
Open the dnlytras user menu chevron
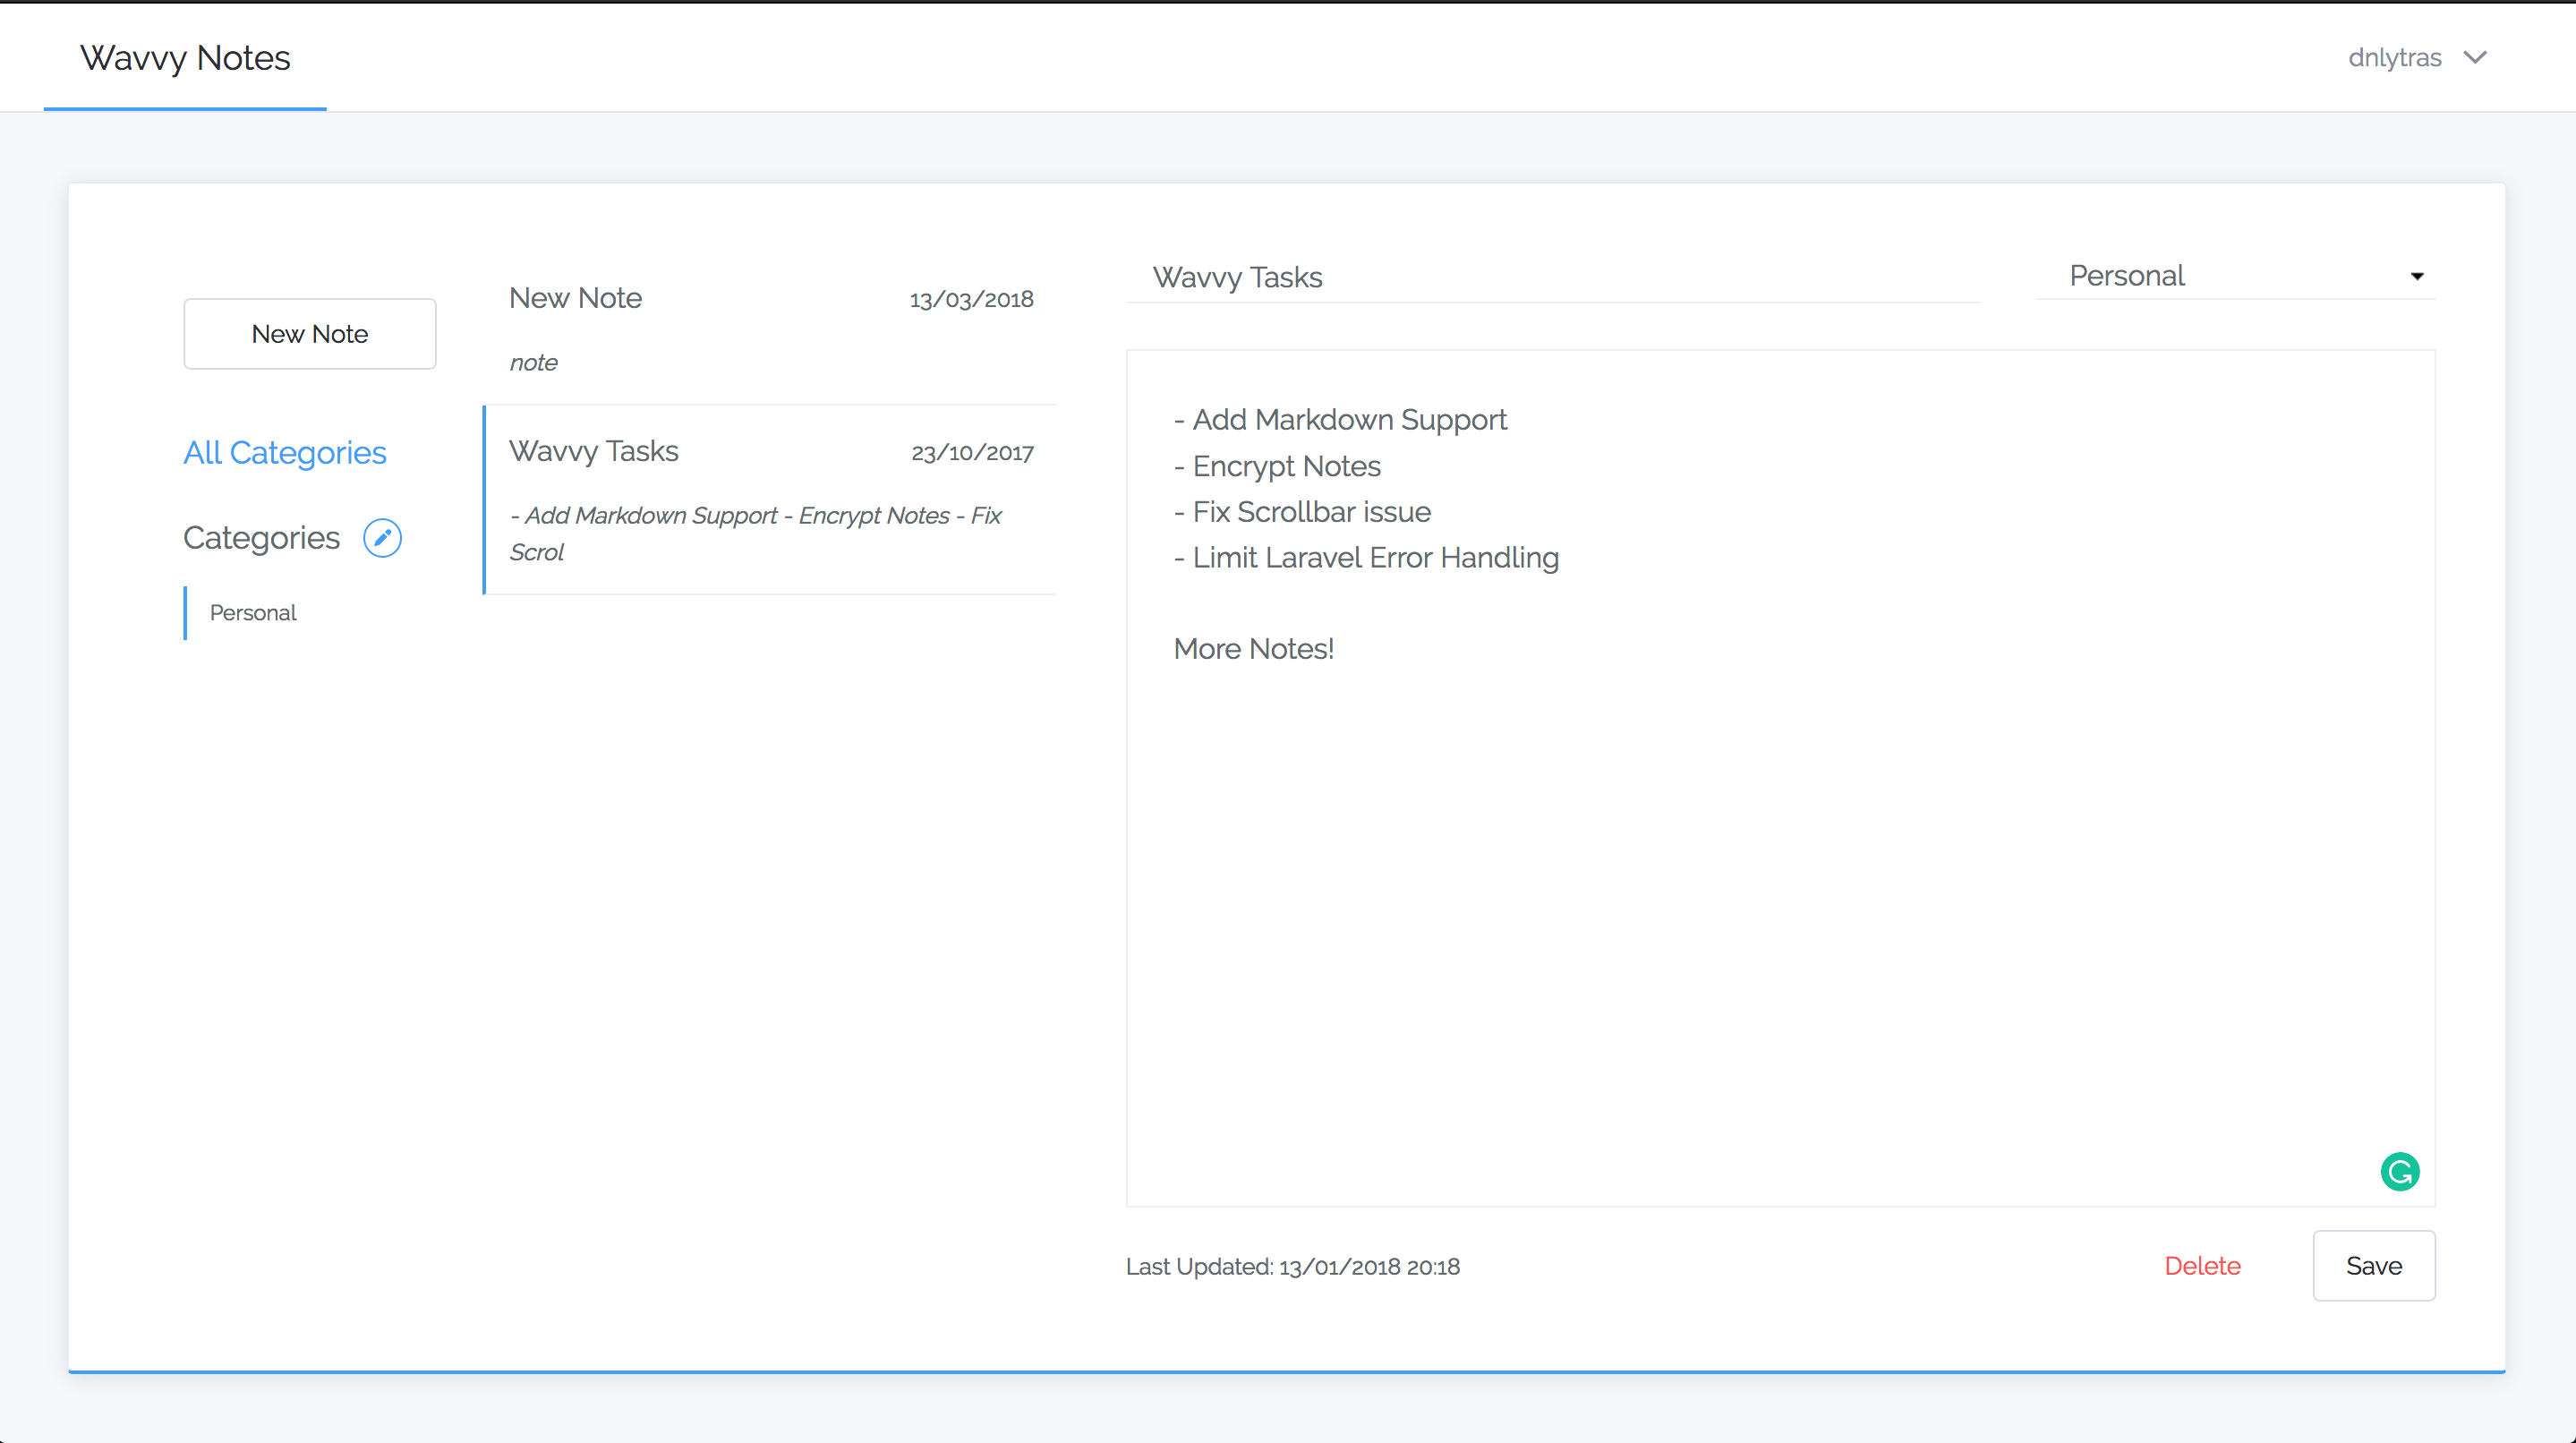[2475, 58]
